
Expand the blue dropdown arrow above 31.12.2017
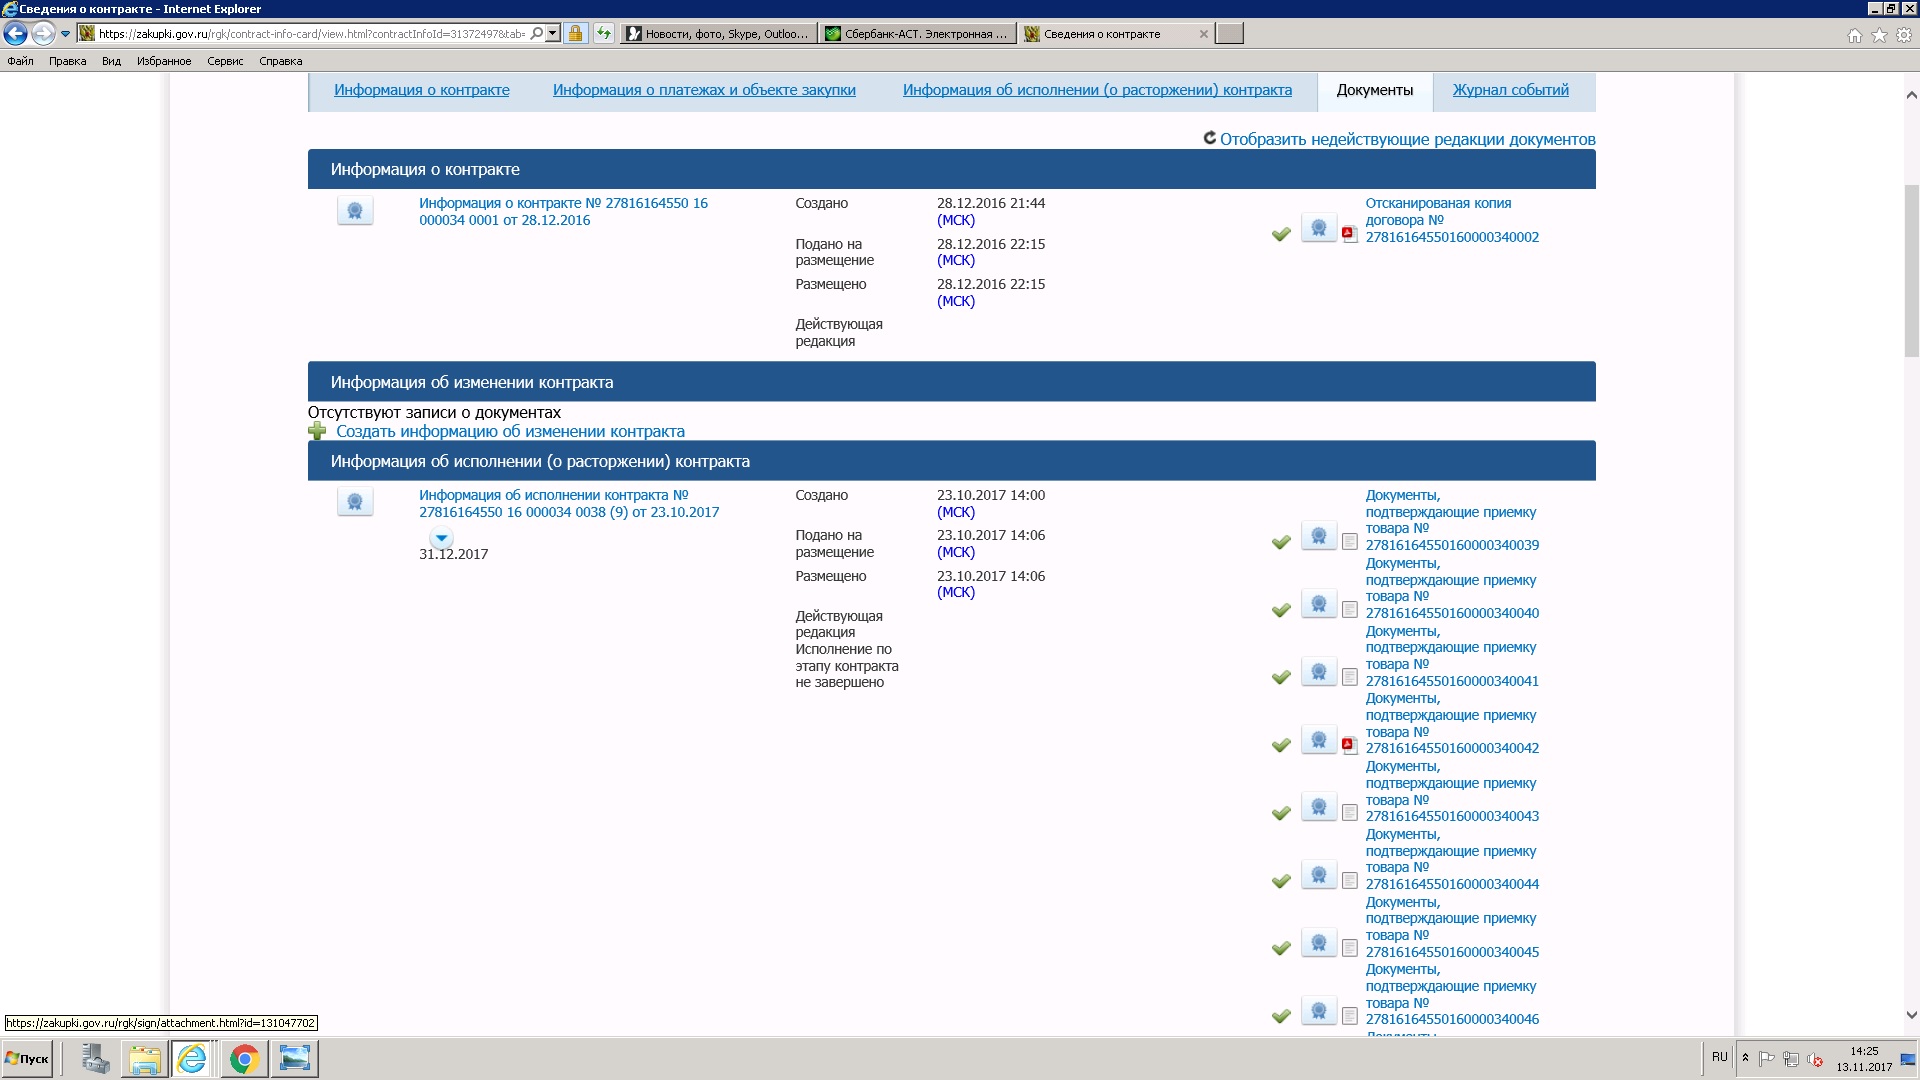pyautogui.click(x=441, y=538)
